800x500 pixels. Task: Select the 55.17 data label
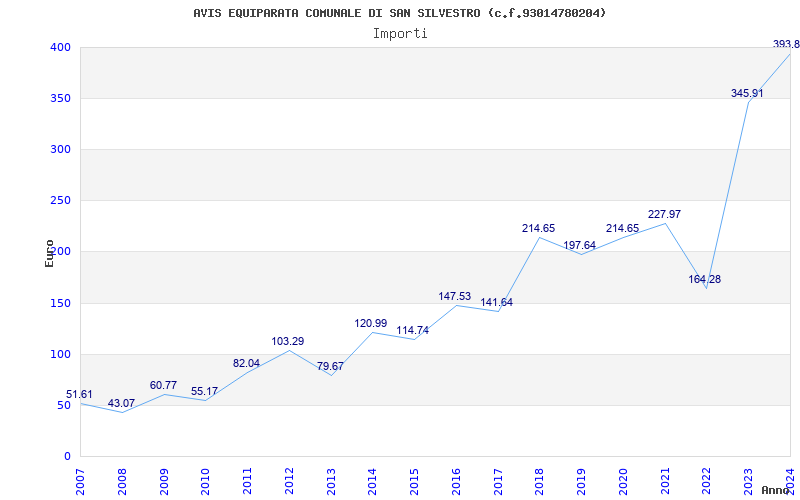(205, 391)
